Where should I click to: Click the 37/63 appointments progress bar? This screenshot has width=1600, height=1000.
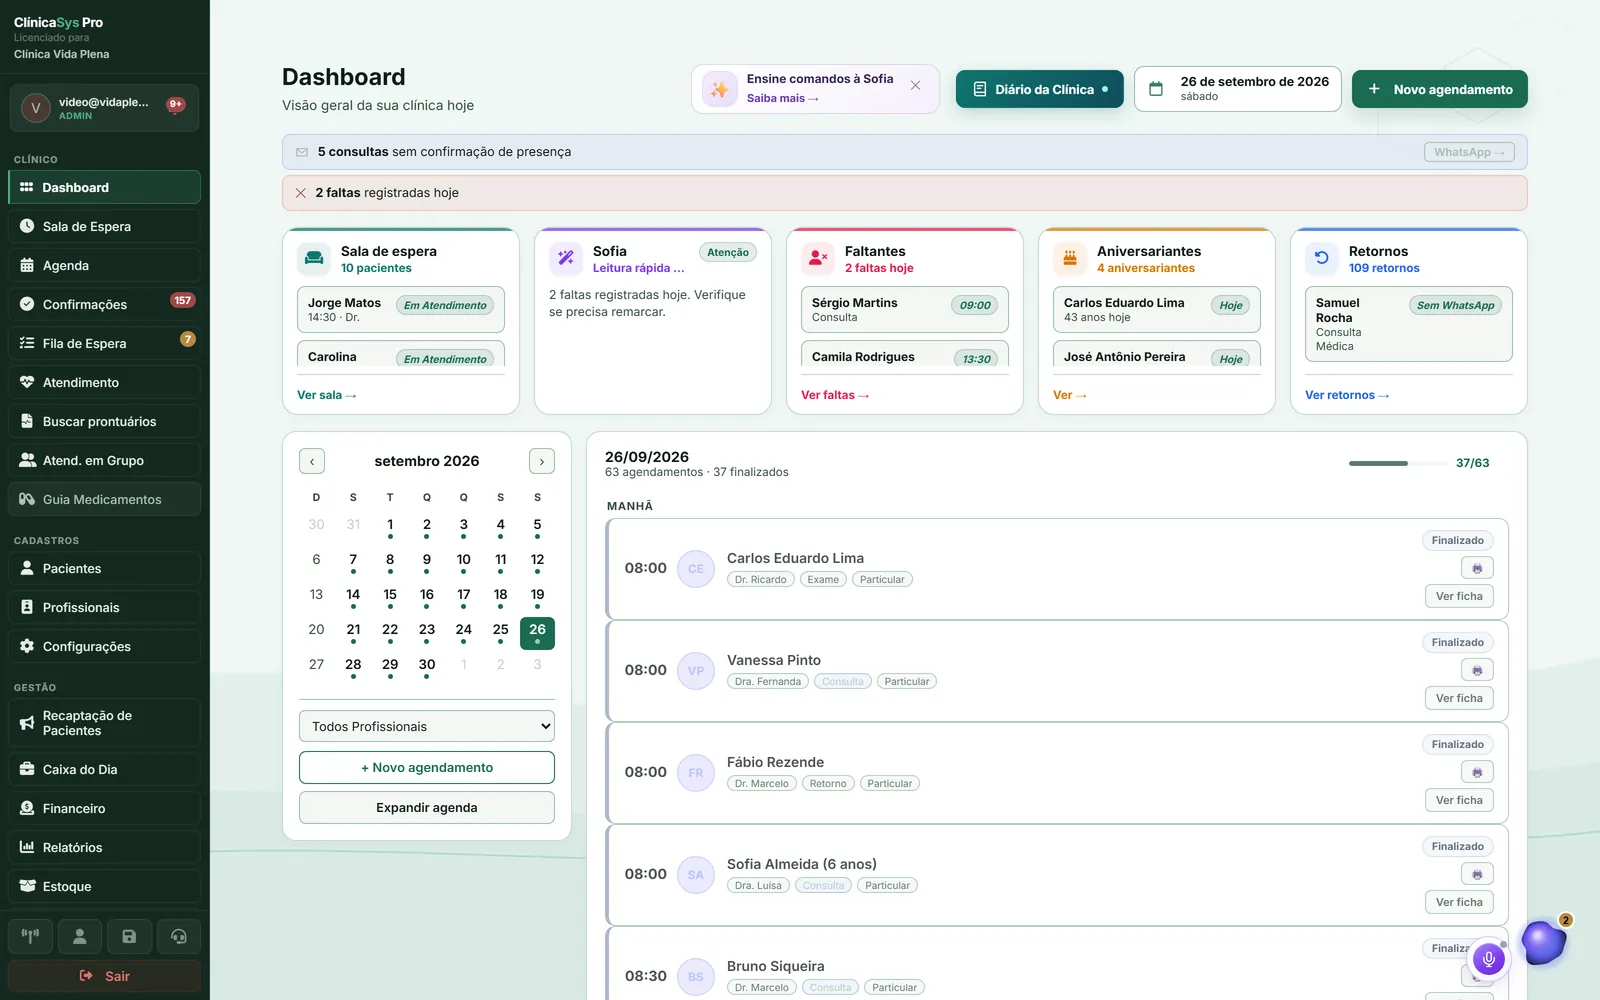point(1398,463)
